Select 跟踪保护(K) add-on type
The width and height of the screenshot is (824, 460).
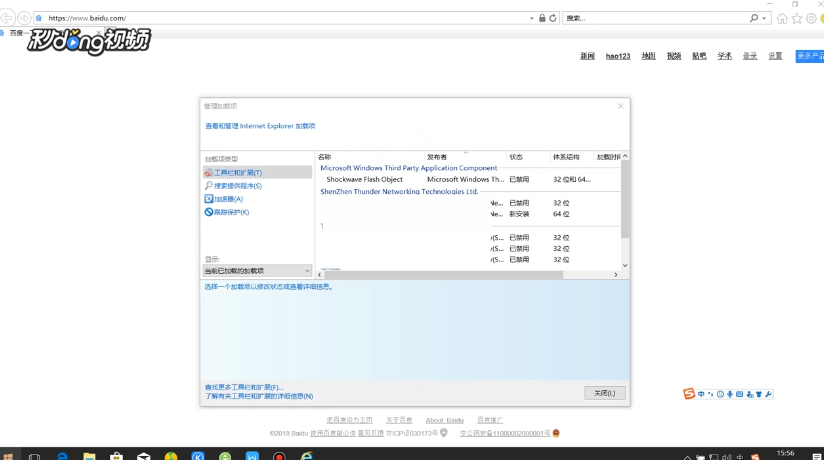(226, 212)
